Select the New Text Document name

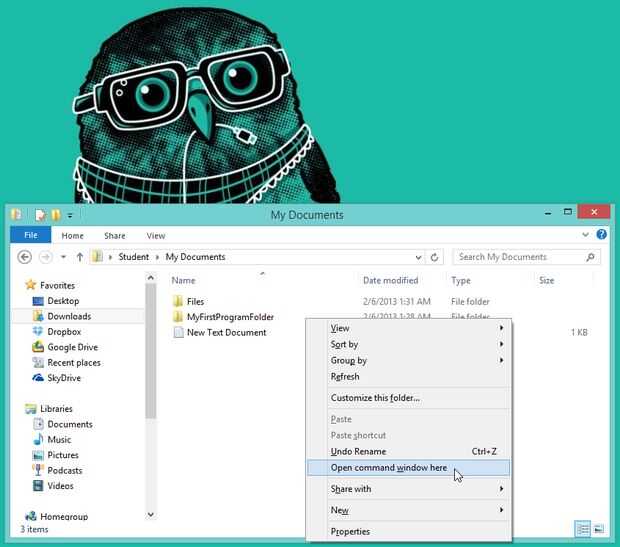[227, 333]
